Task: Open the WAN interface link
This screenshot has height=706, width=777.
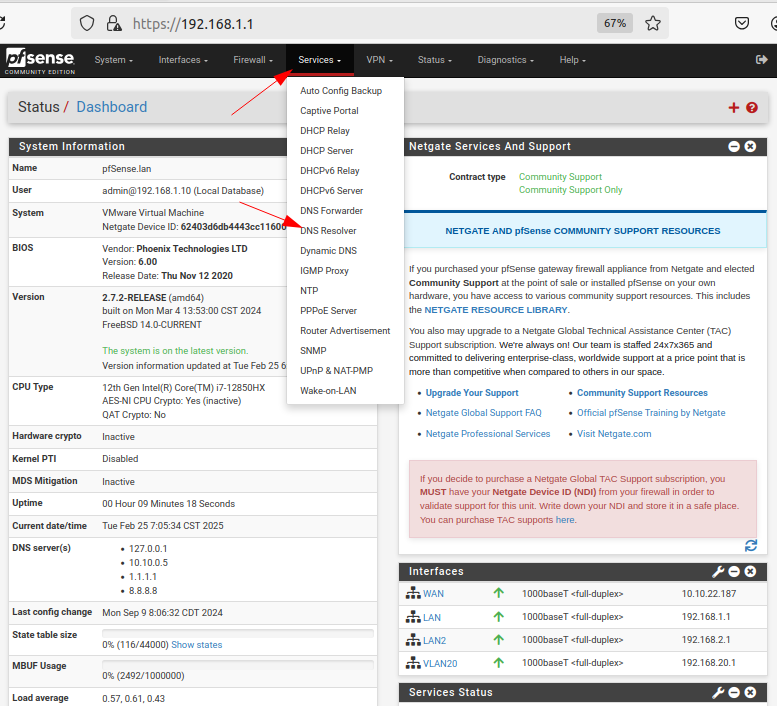Action: 433,593
